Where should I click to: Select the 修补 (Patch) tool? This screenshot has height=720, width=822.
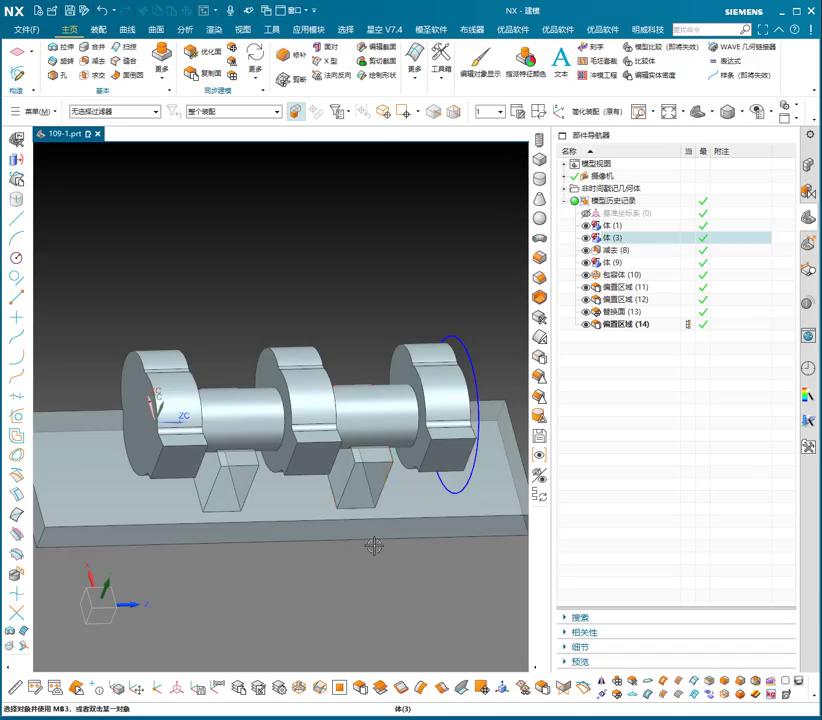(291, 55)
